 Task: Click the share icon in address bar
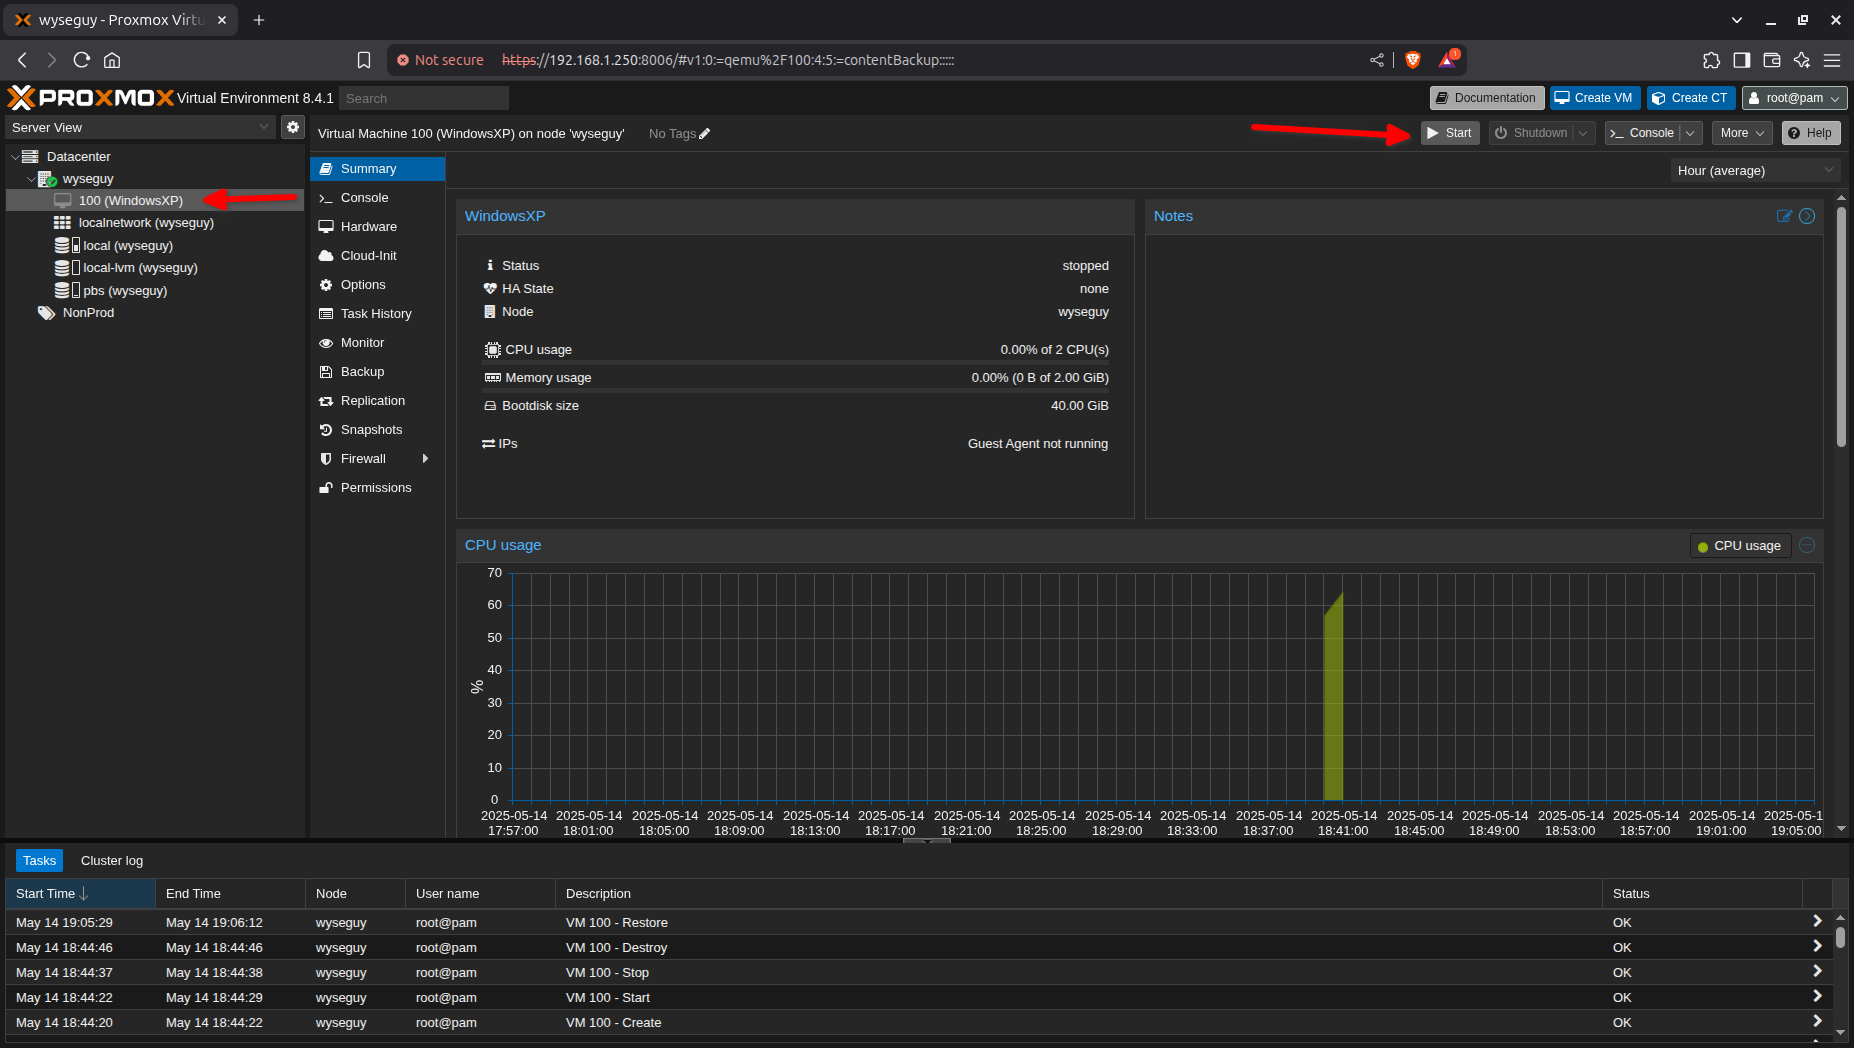point(1377,60)
